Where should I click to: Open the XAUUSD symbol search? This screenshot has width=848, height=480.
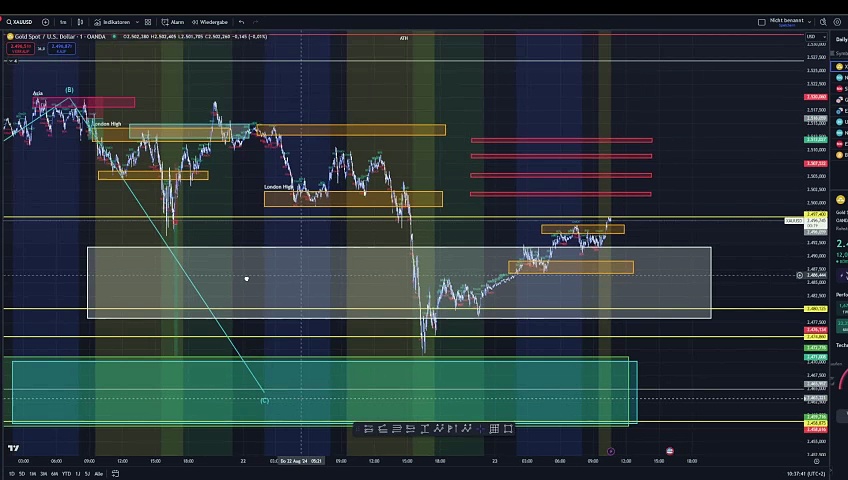click(x=19, y=21)
